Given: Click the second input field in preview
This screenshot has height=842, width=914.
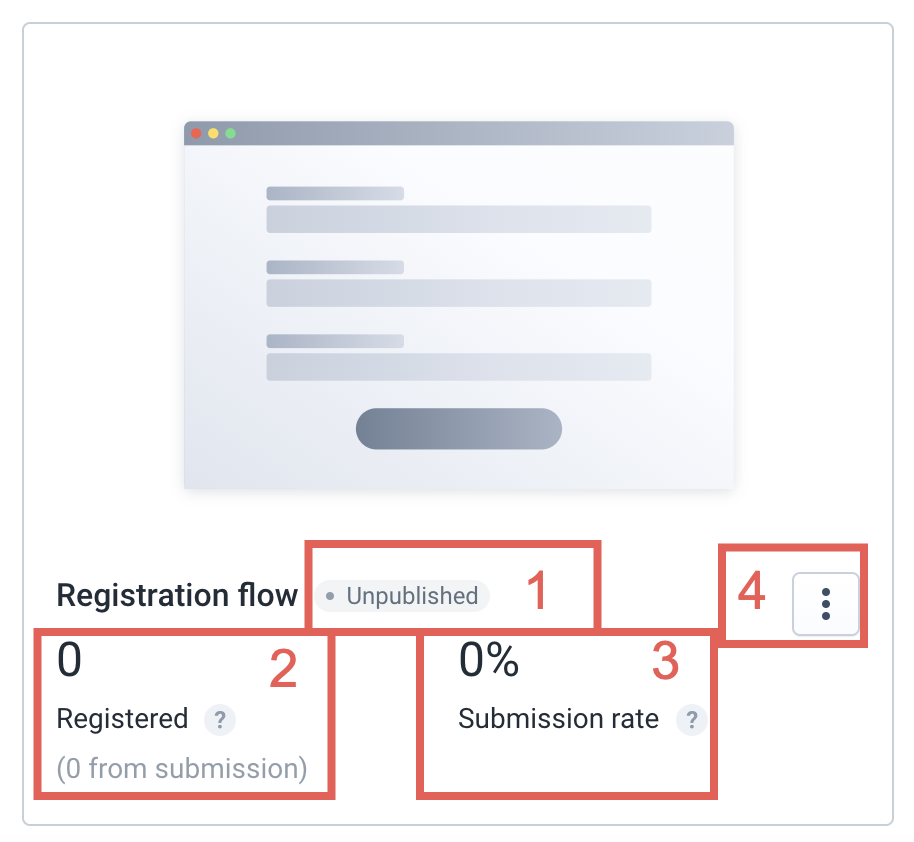Looking at the screenshot, I should click(459, 293).
